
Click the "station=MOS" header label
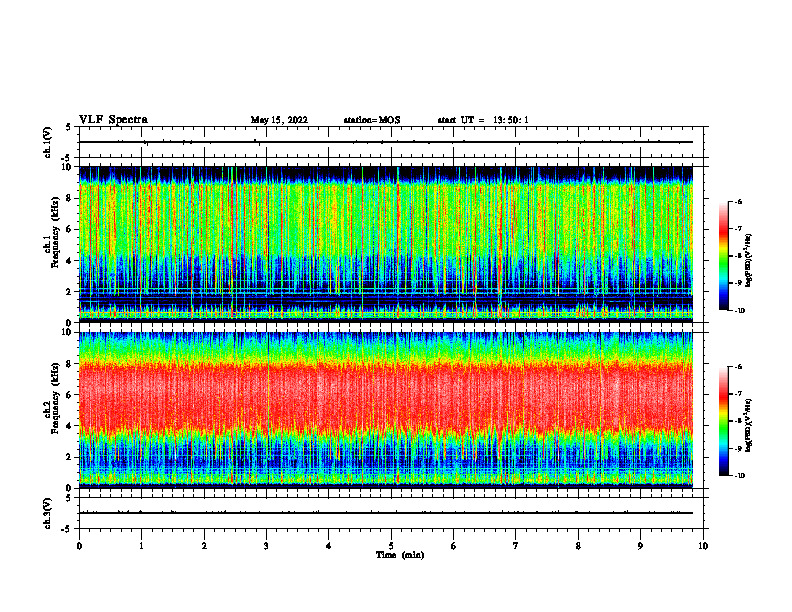pos(372,120)
